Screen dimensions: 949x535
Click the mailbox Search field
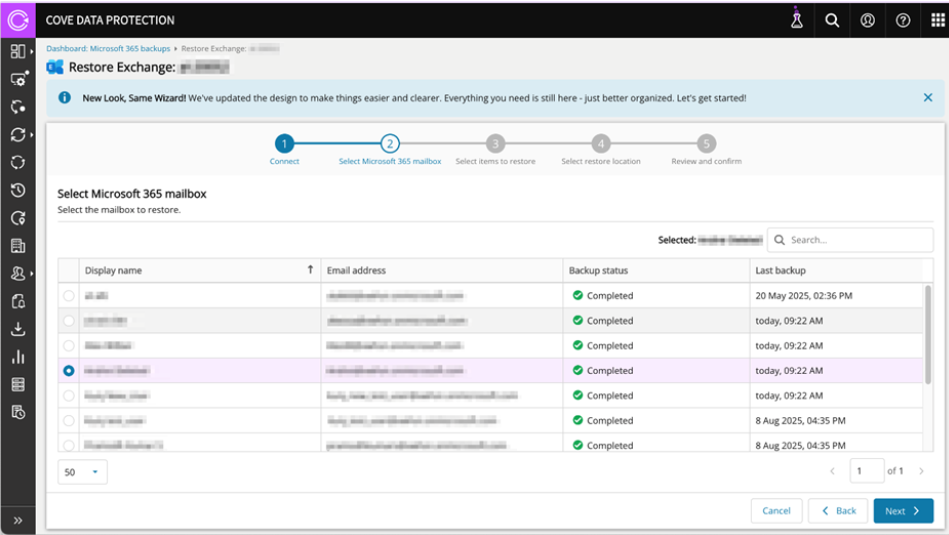[850, 240]
